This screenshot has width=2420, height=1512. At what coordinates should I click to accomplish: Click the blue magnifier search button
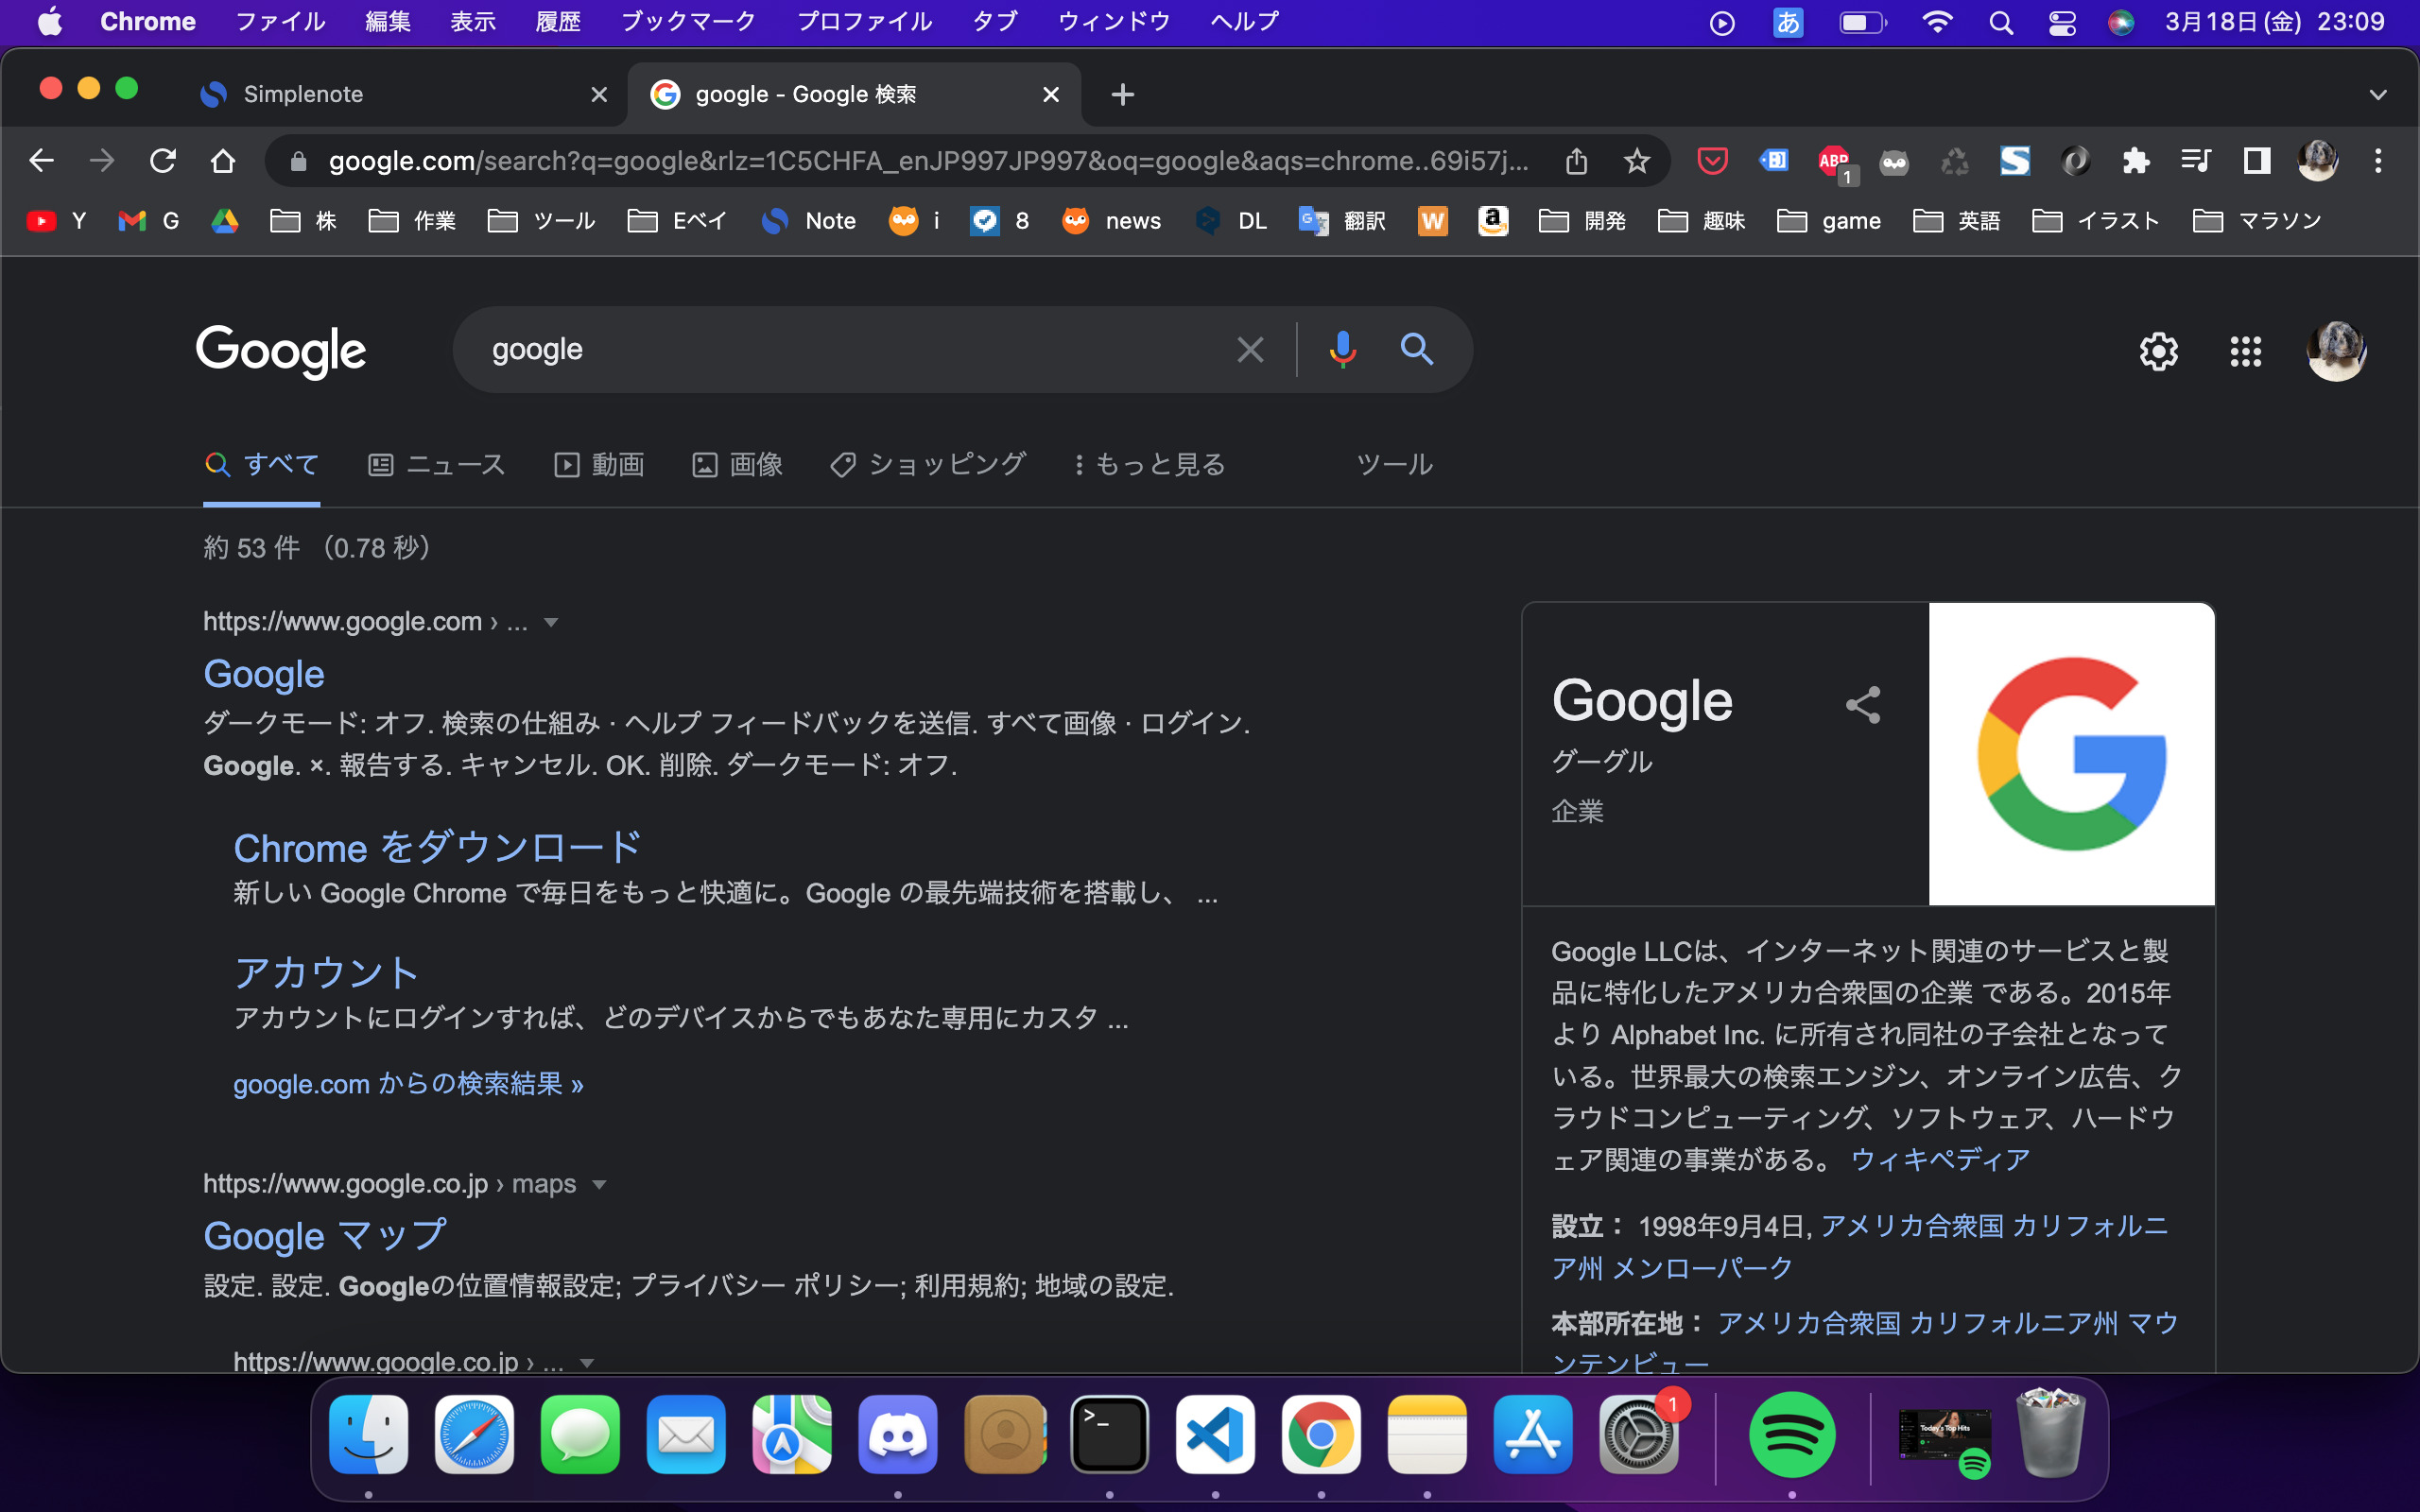pos(1416,349)
